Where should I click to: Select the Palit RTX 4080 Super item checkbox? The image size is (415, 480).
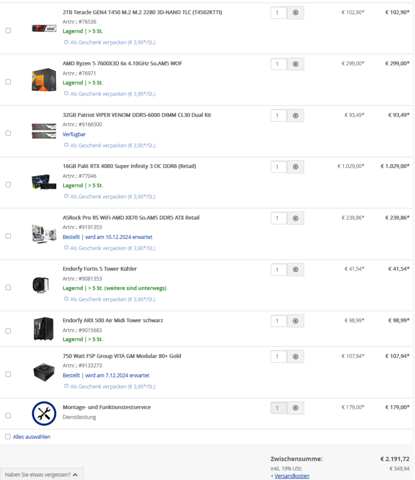coord(8,184)
